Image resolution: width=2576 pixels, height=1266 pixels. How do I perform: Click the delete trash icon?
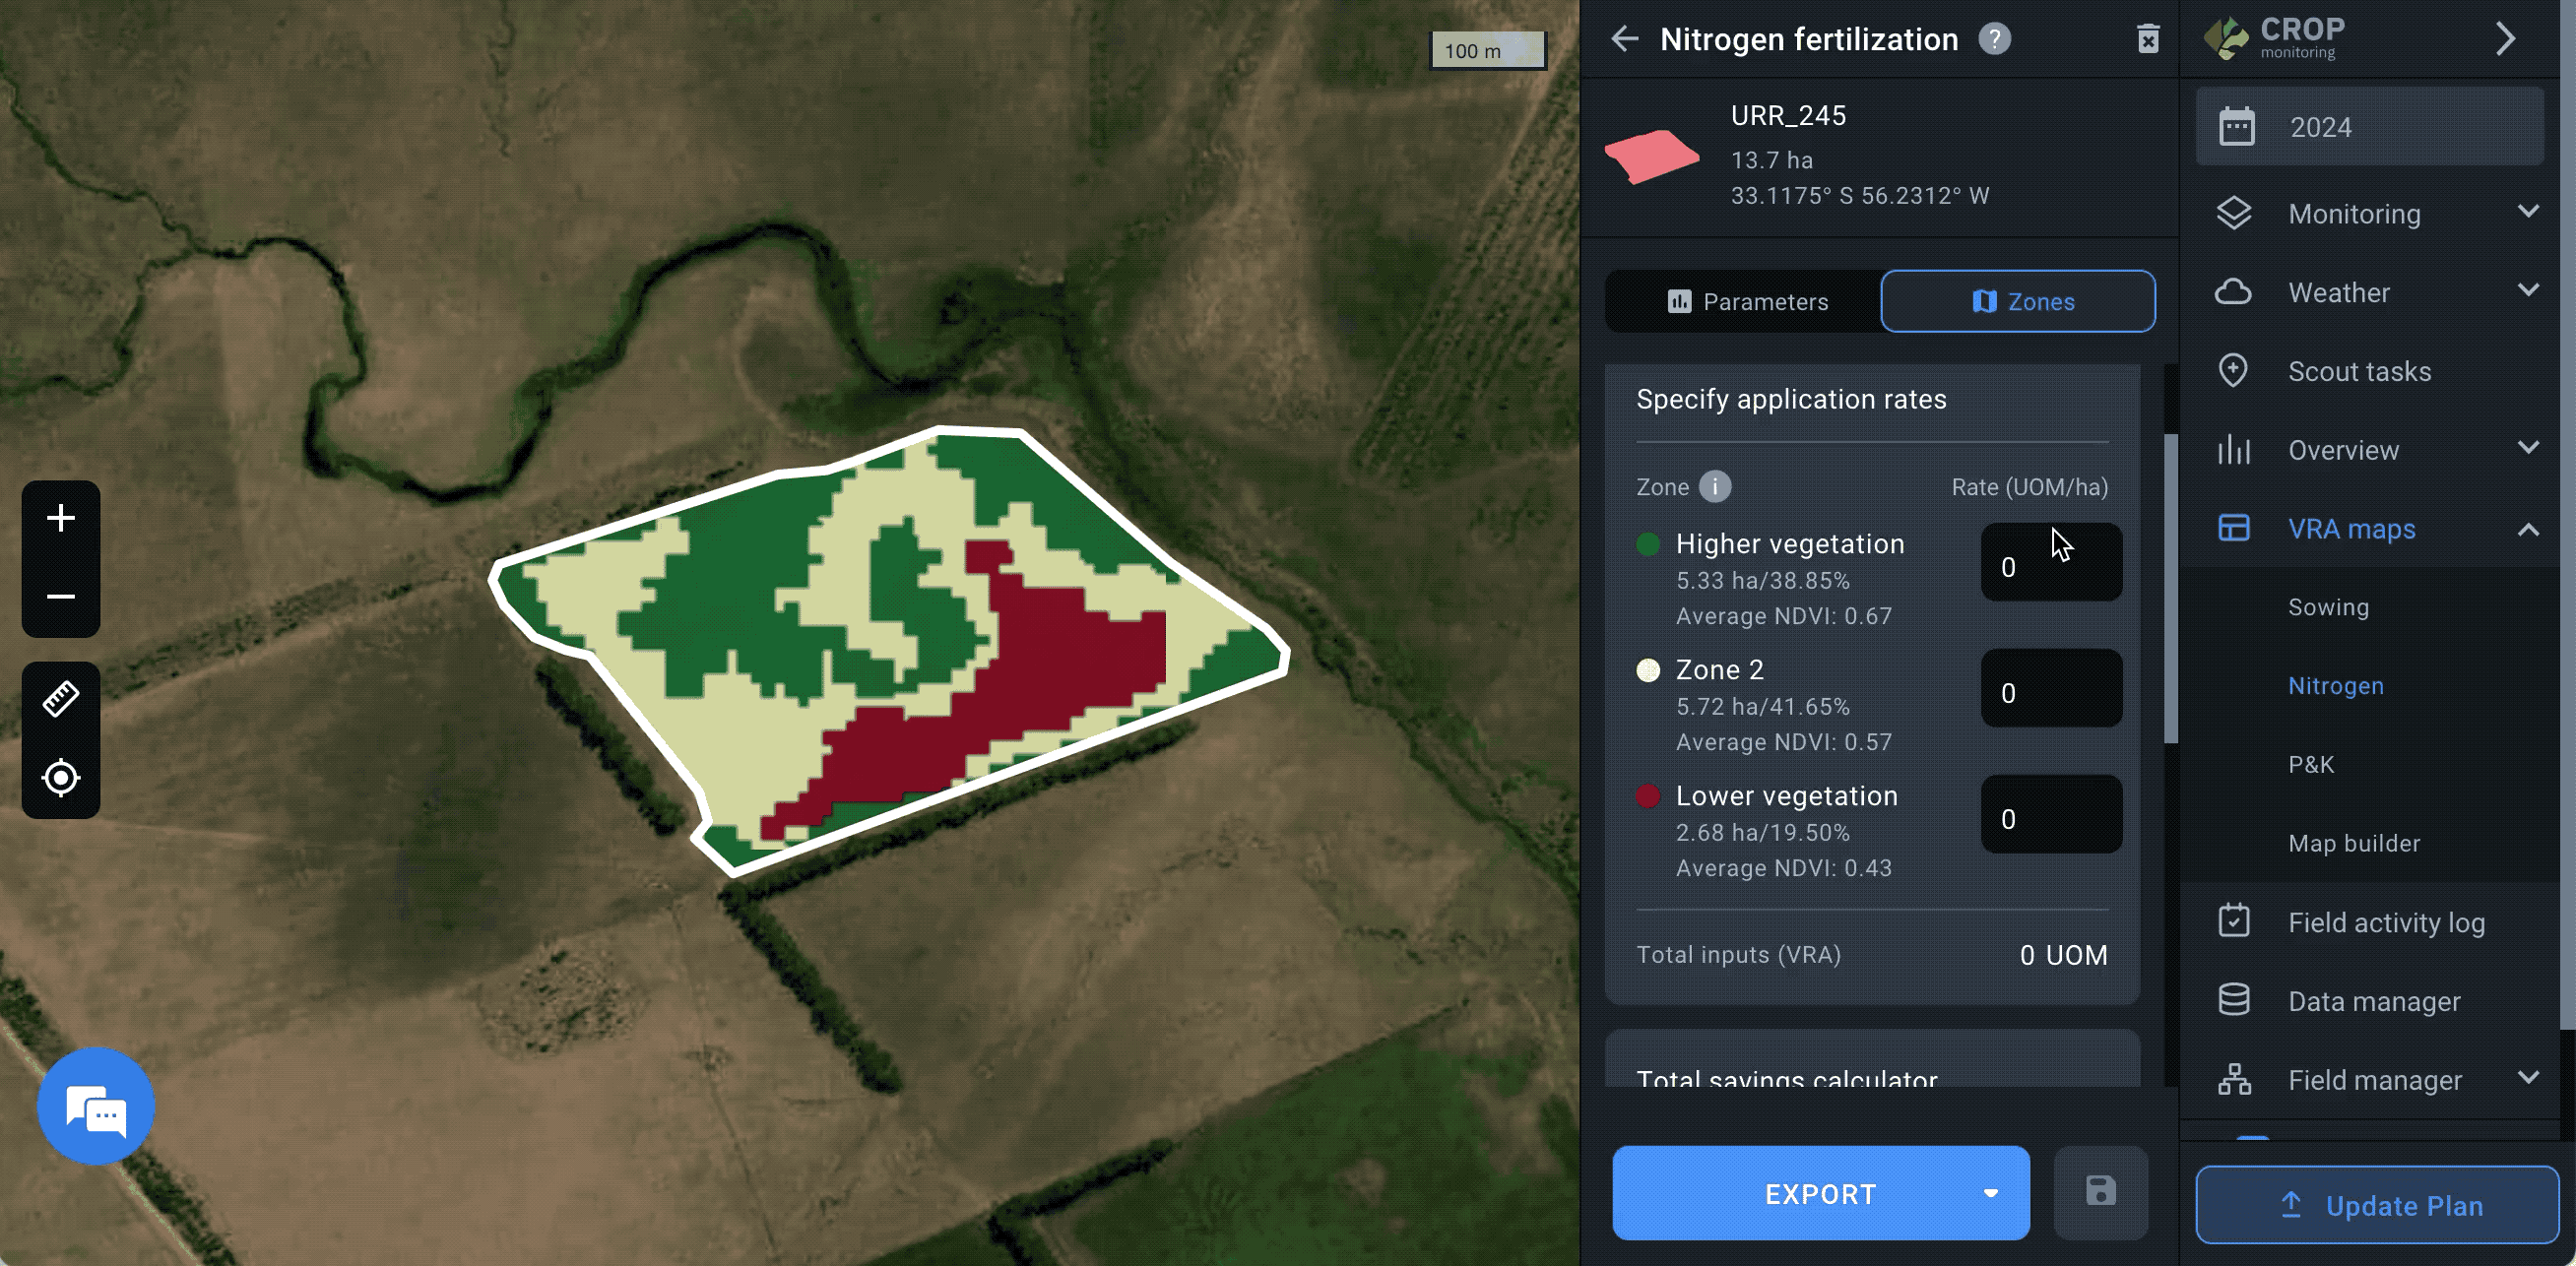click(2147, 39)
